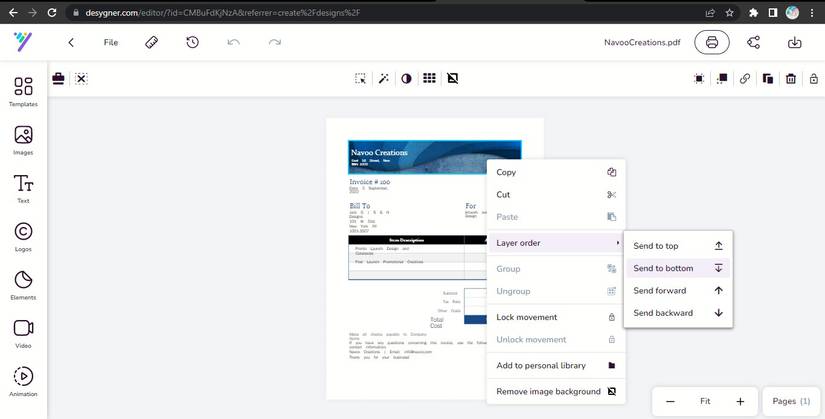Open version history clock icon
Screen dimensions: 825x419
click(x=193, y=43)
